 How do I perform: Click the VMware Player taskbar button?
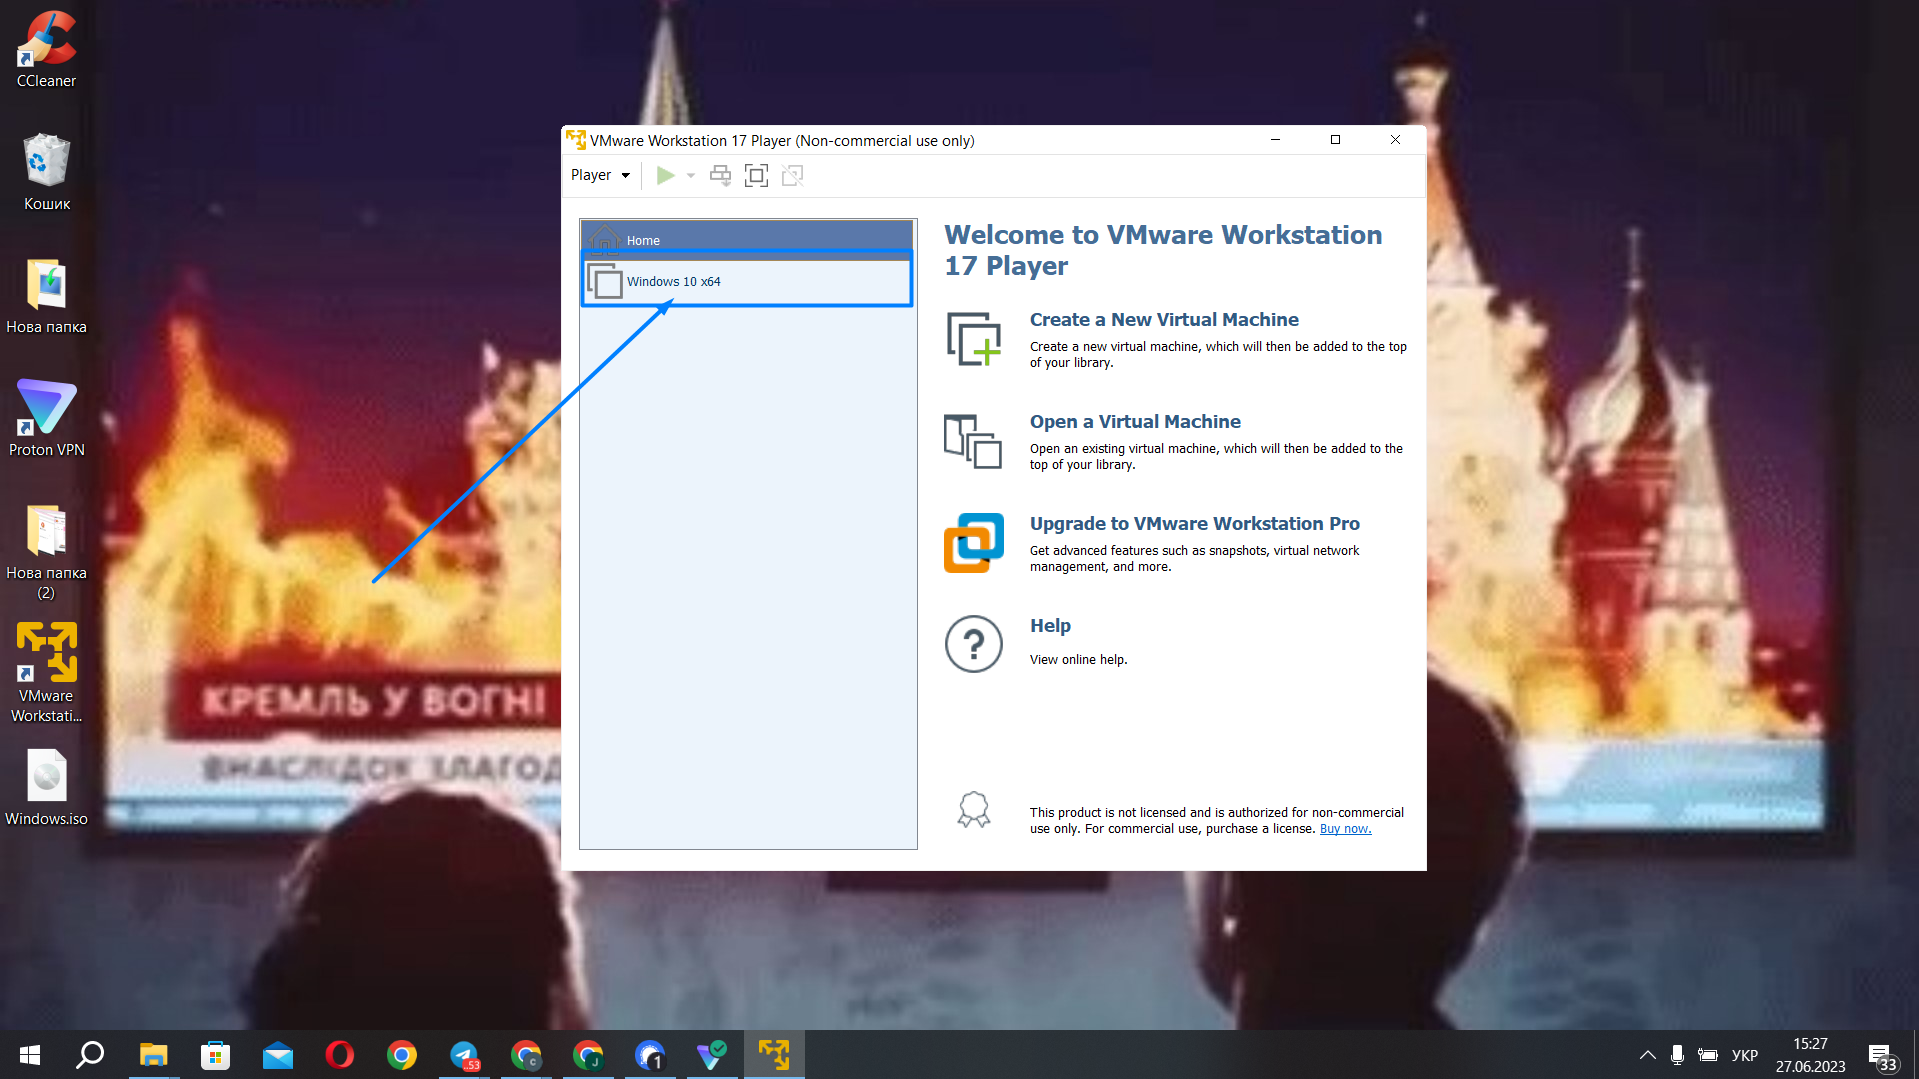coord(774,1055)
